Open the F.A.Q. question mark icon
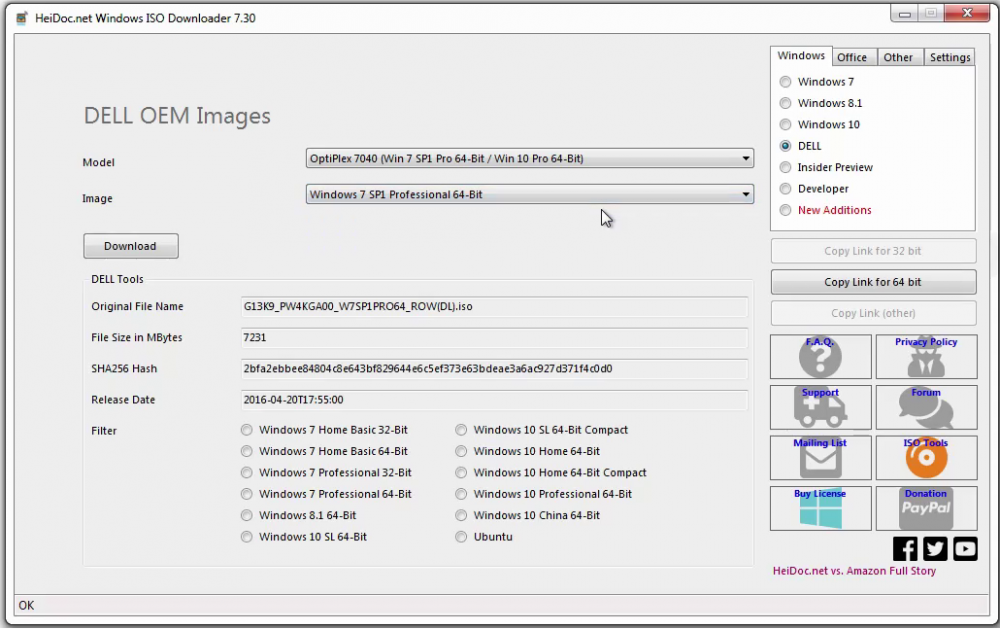1000x629 pixels. (820, 357)
